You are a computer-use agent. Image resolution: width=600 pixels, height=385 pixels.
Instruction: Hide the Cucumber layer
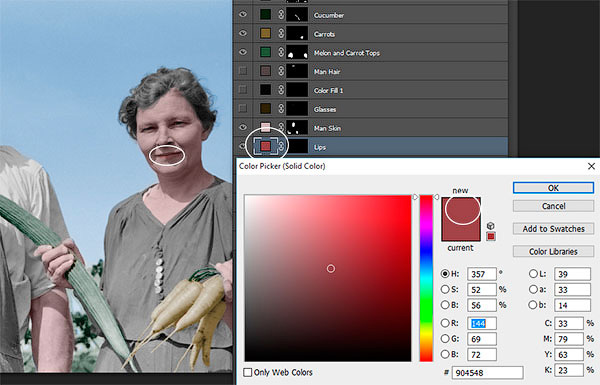pyautogui.click(x=243, y=15)
